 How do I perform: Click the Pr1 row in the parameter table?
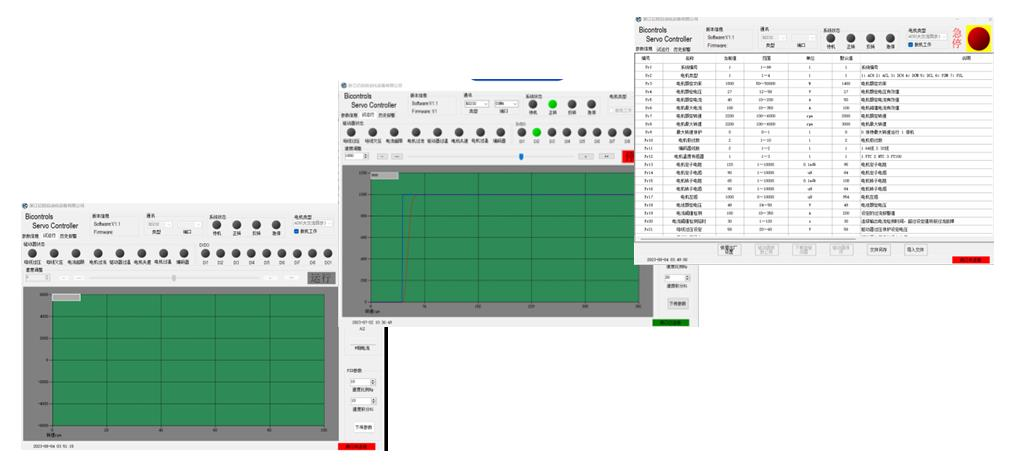(x=814, y=67)
